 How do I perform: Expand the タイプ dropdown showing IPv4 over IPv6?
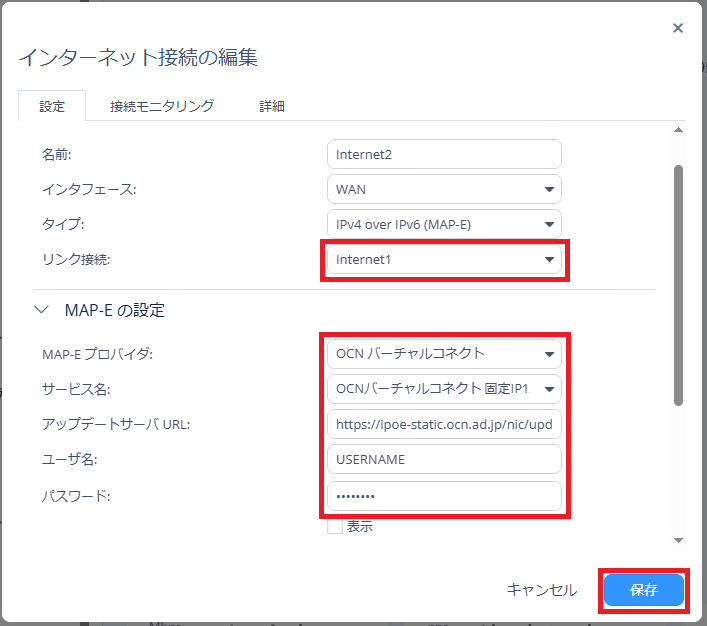click(444, 224)
